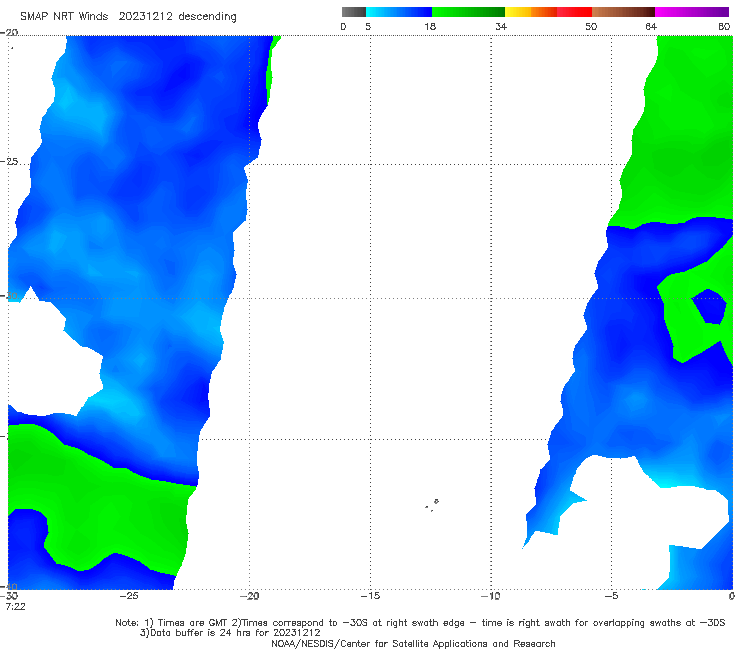Click the note line starting "Note: 1) Times are GMT"
The image size is (740, 650).
[x=420, y=623]
